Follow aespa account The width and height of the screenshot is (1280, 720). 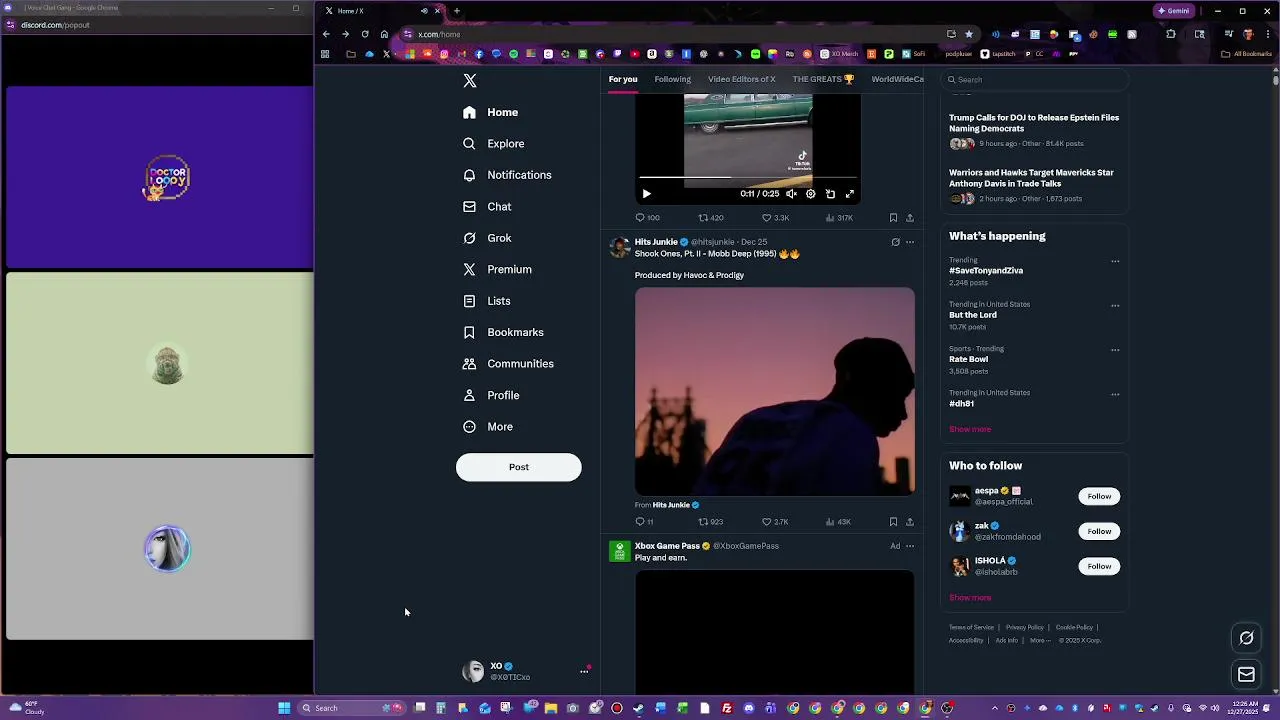[1099, 496]
